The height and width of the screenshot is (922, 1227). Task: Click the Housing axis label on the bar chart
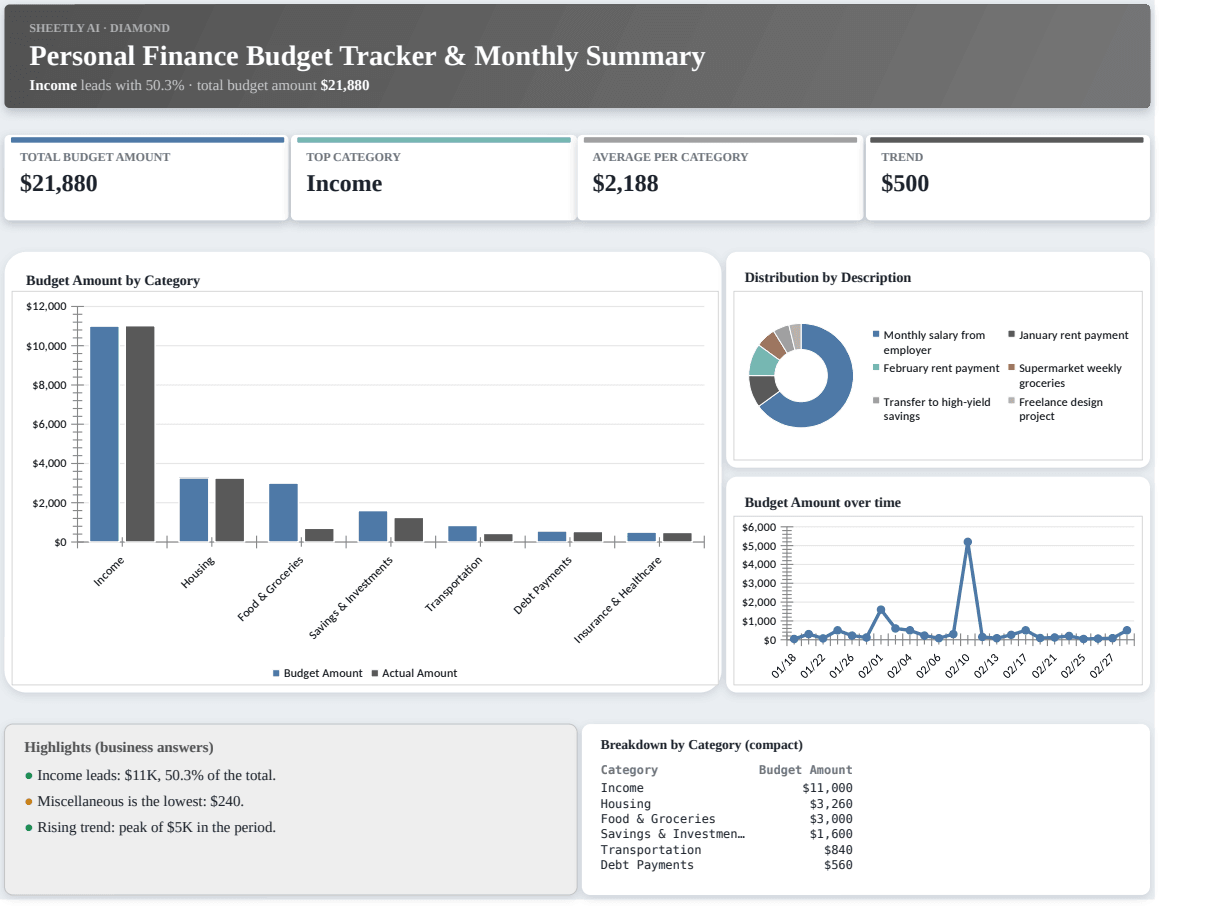[197, 572]
